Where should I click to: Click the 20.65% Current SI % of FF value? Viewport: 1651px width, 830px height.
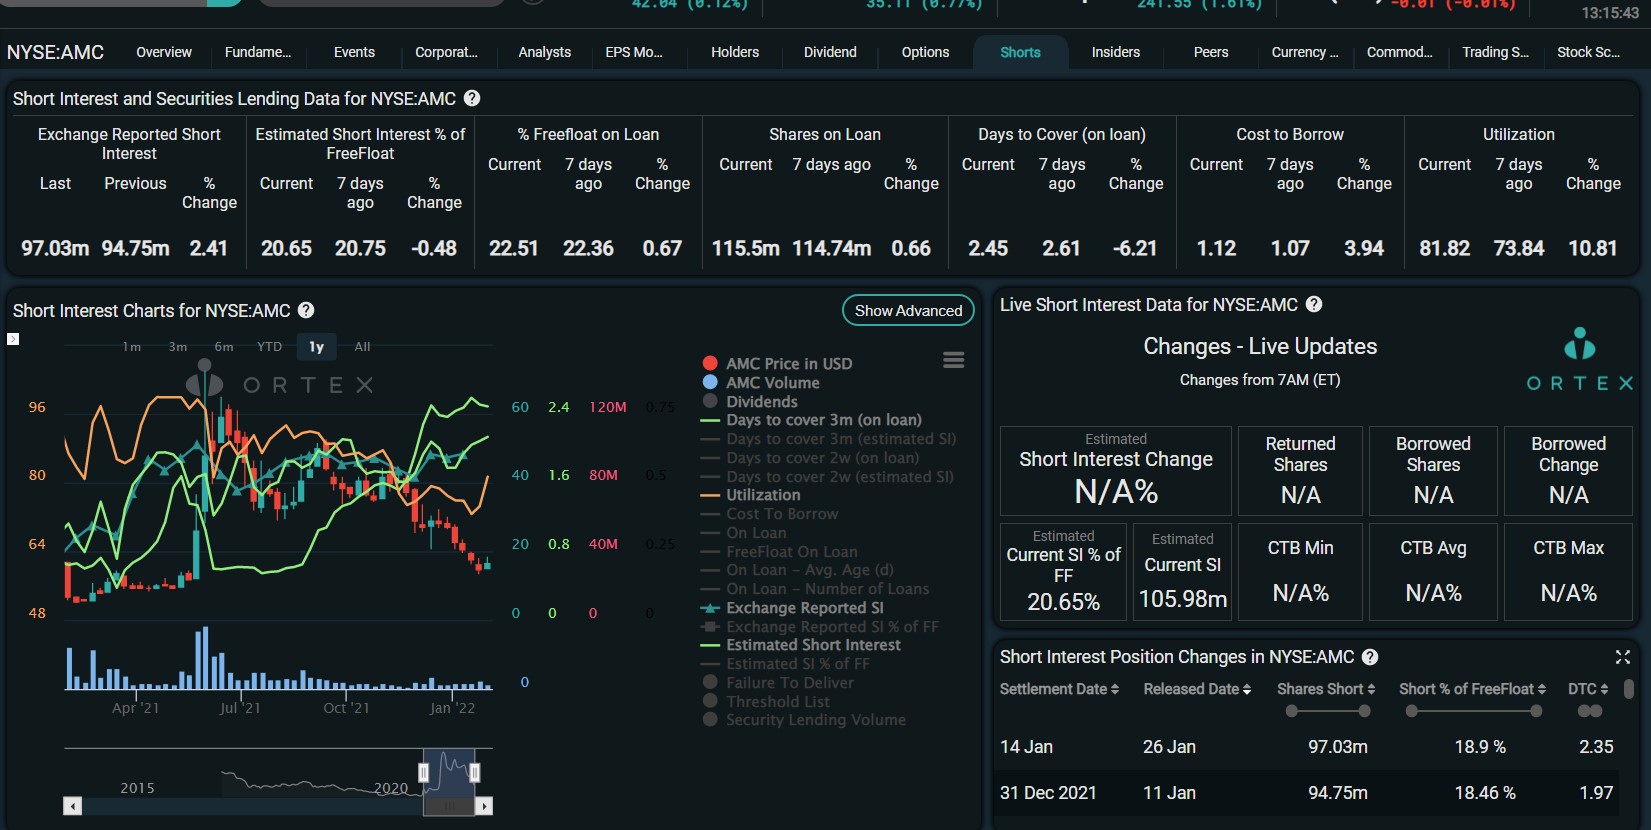[x=1063, y=602]
